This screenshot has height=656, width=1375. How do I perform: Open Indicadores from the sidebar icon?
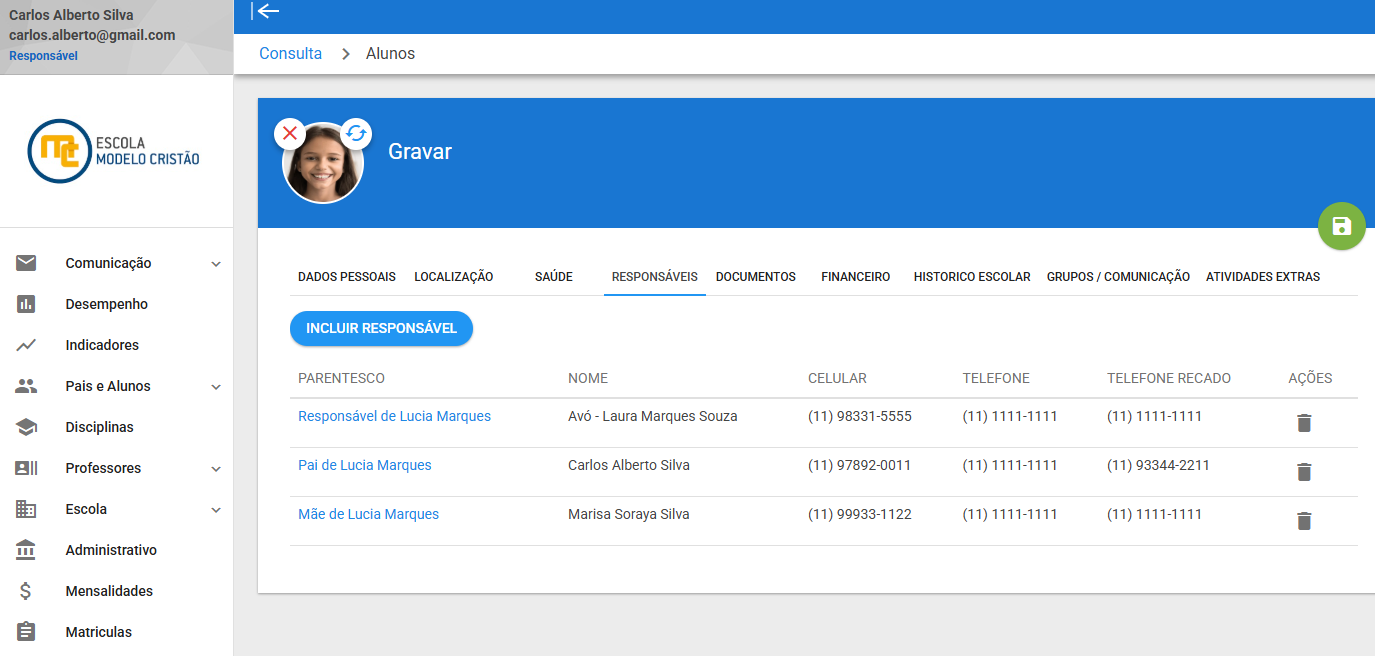pyautogui.click(x=25, y=344)
